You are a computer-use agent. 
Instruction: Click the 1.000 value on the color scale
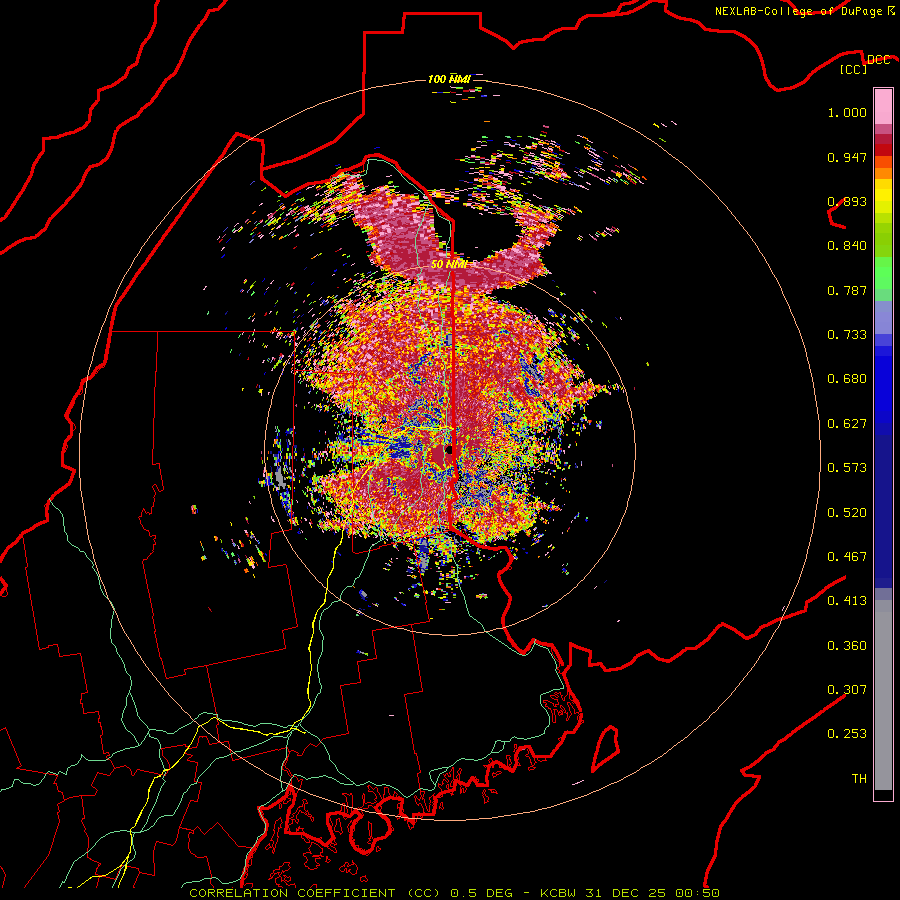pos(847,112)
